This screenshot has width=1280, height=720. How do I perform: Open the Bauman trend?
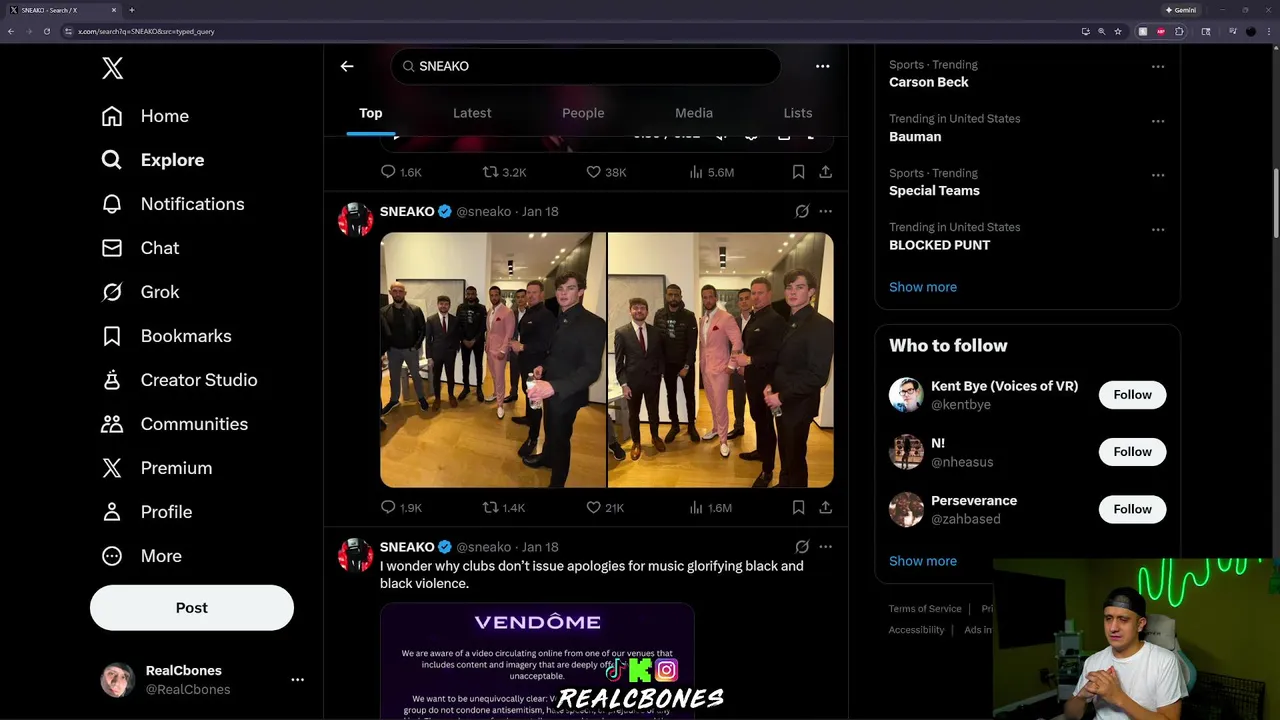(x=915, y=136)
